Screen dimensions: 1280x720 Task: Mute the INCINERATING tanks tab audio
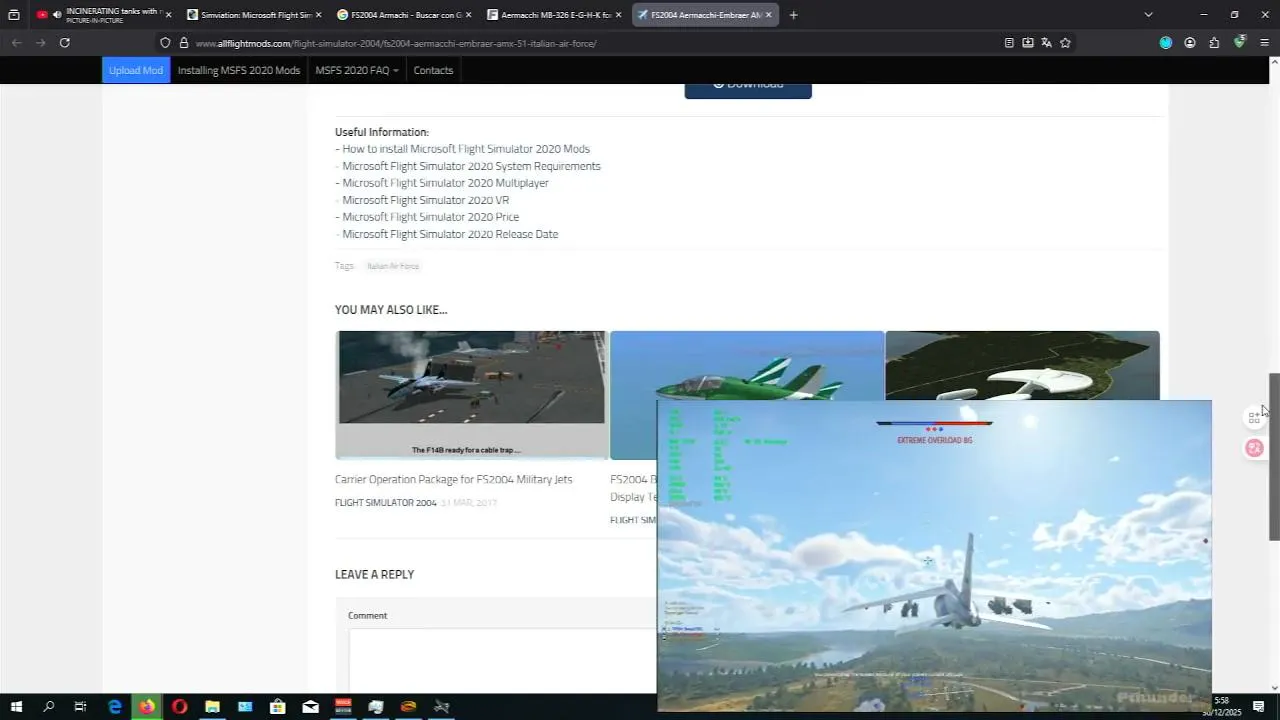56,15
